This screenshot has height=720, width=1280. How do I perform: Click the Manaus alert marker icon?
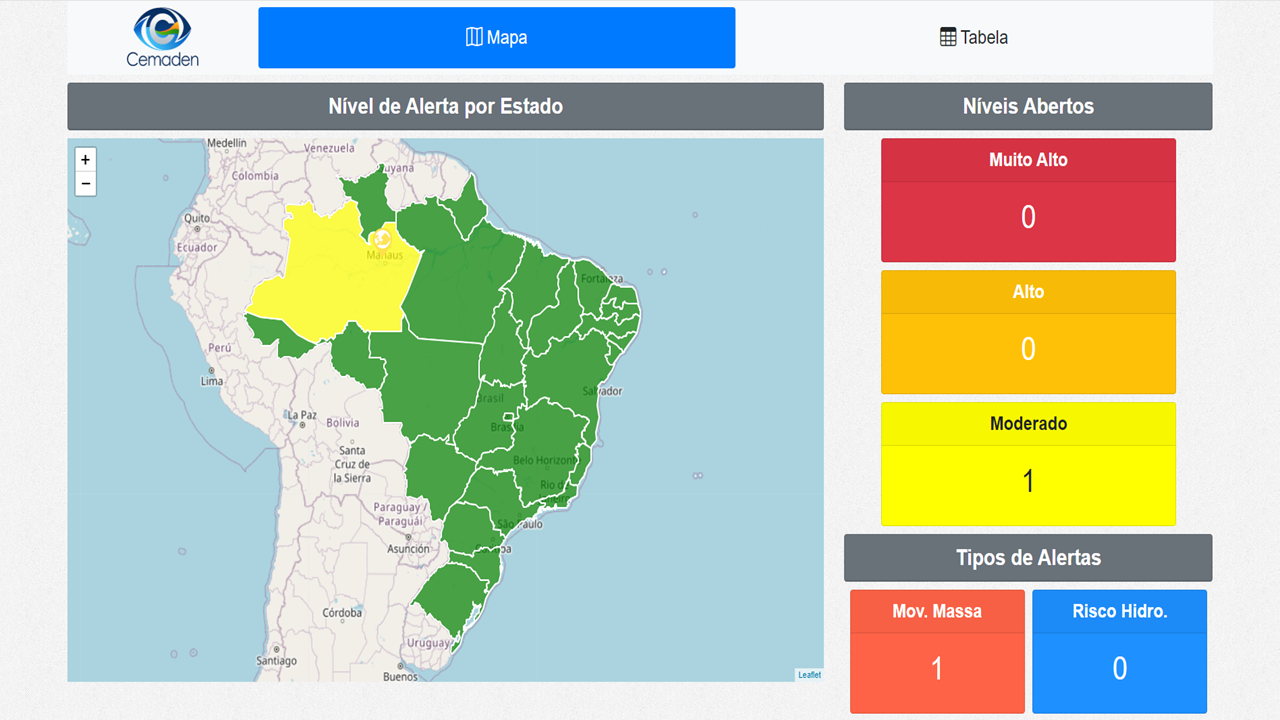click(x=381, y=240)
